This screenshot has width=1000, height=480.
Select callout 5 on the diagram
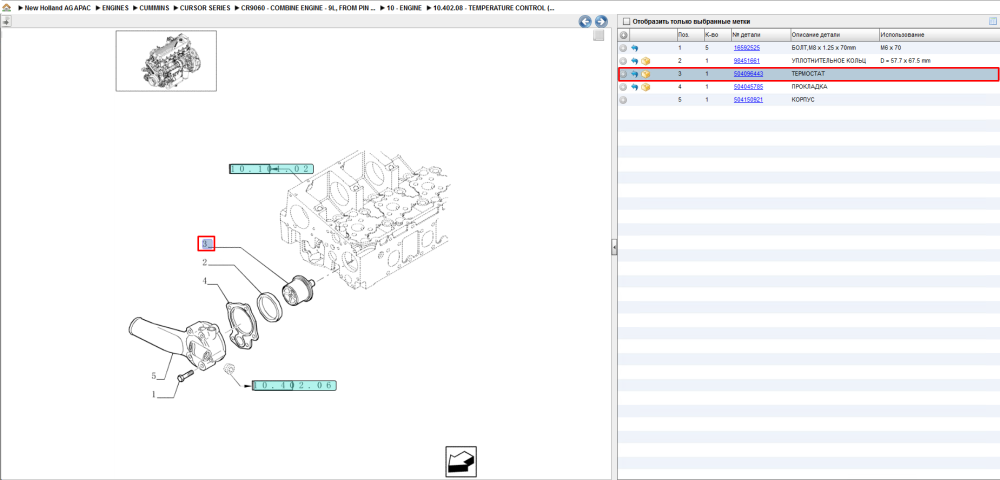coord(154,375)
